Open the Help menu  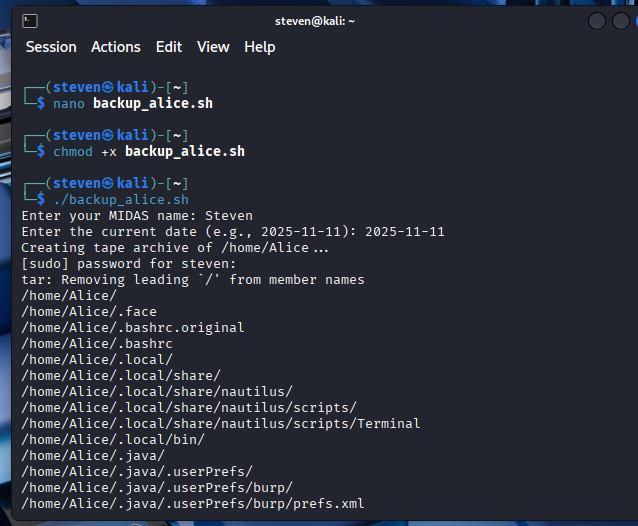click(260, 47)
